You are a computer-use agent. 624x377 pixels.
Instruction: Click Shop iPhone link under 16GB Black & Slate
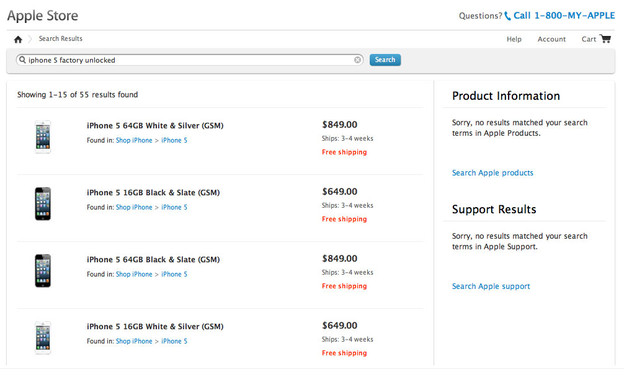pos(134,207)
